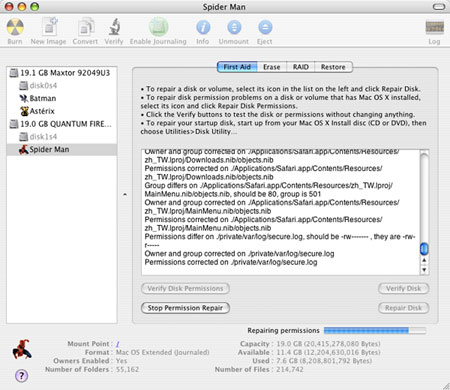This screenshot has width=450, height=390.
Task: Open the Log toolbar icon
Action: [434, 27]
